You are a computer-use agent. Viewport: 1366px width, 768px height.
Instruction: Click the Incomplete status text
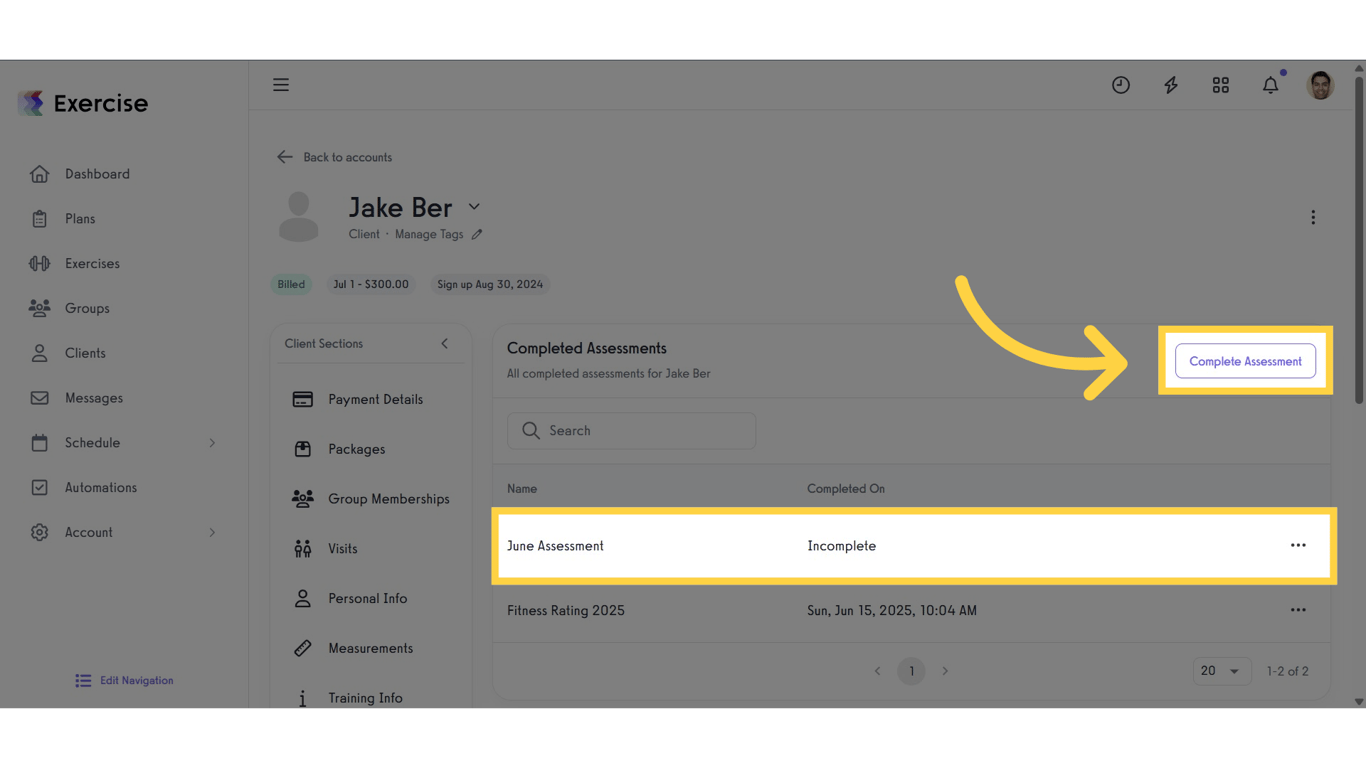coord(842,546)
